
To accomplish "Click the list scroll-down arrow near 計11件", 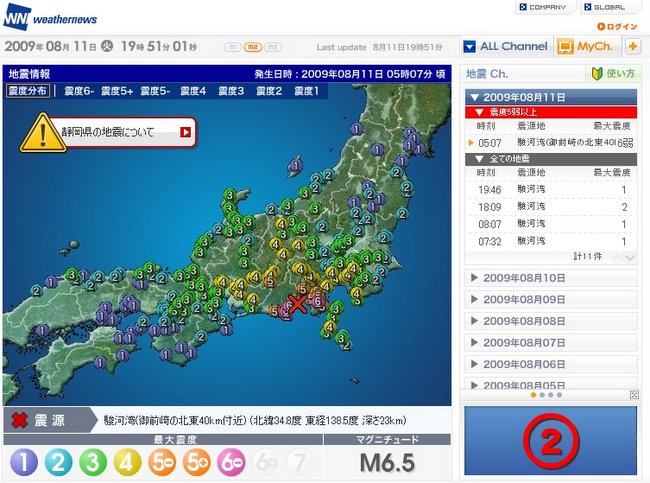I will pos(630,257).
